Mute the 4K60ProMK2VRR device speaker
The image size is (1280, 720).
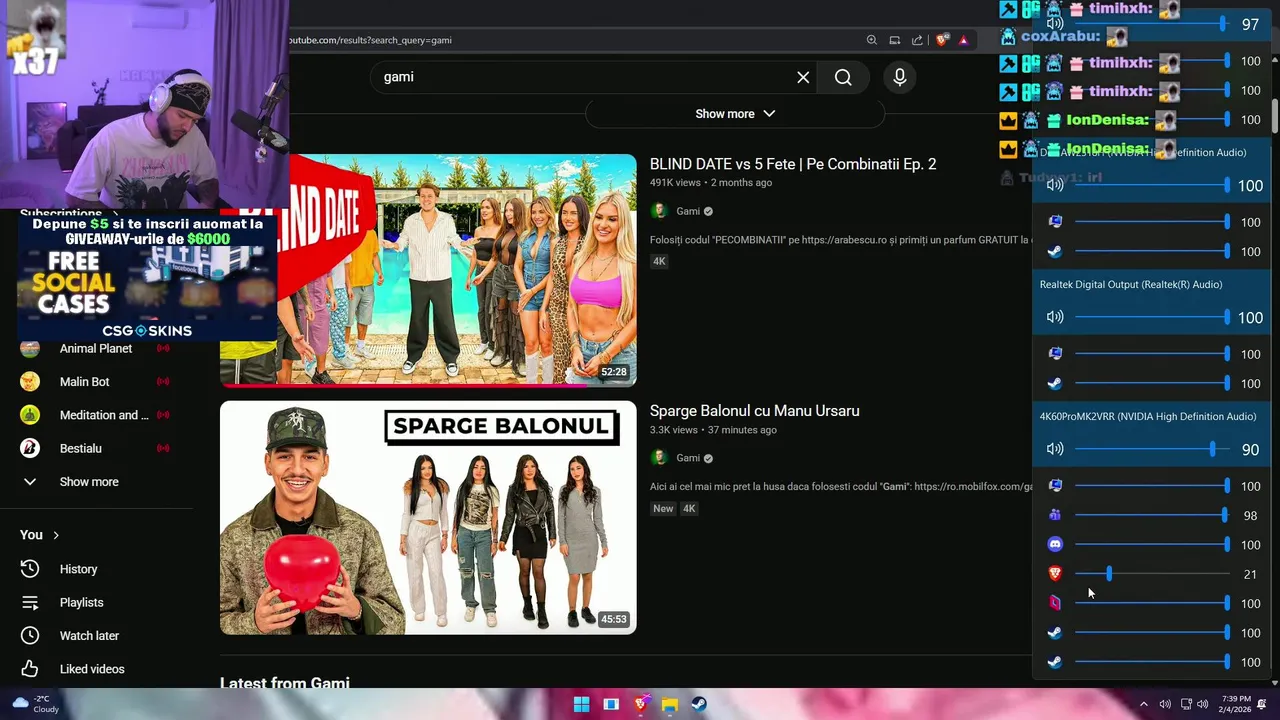[1055, 449]
